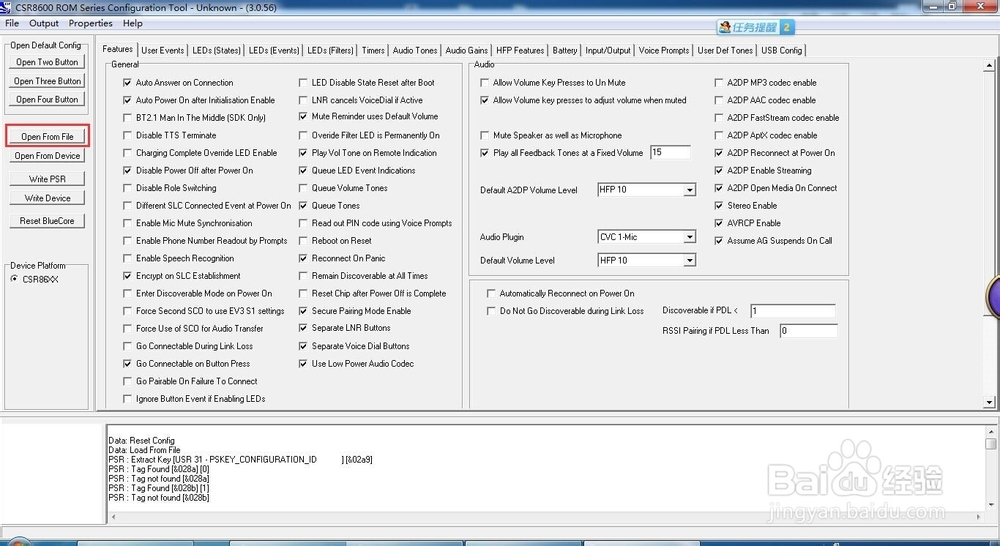
Task: Switch to HFP Features tab
Action: (x=520, y=50)
